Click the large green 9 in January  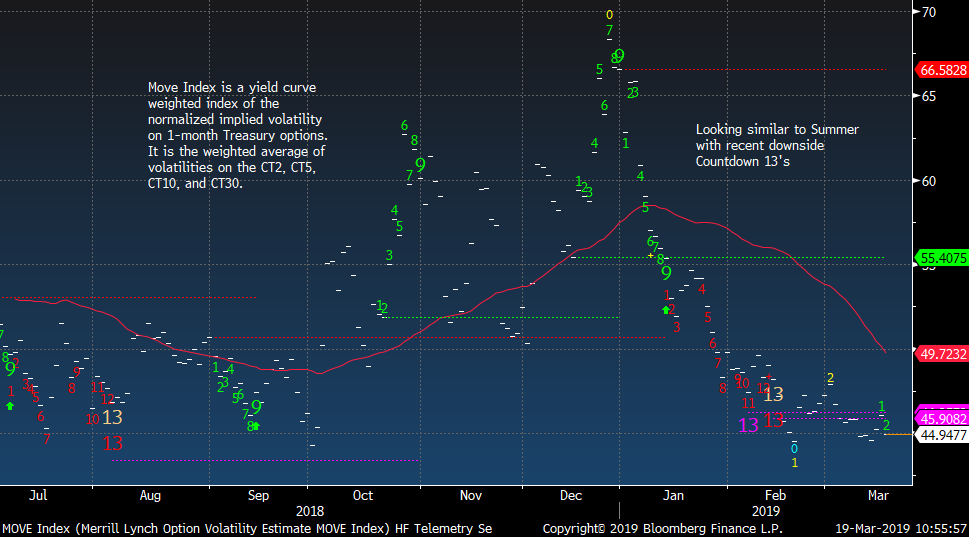click(x=666, y=273)
